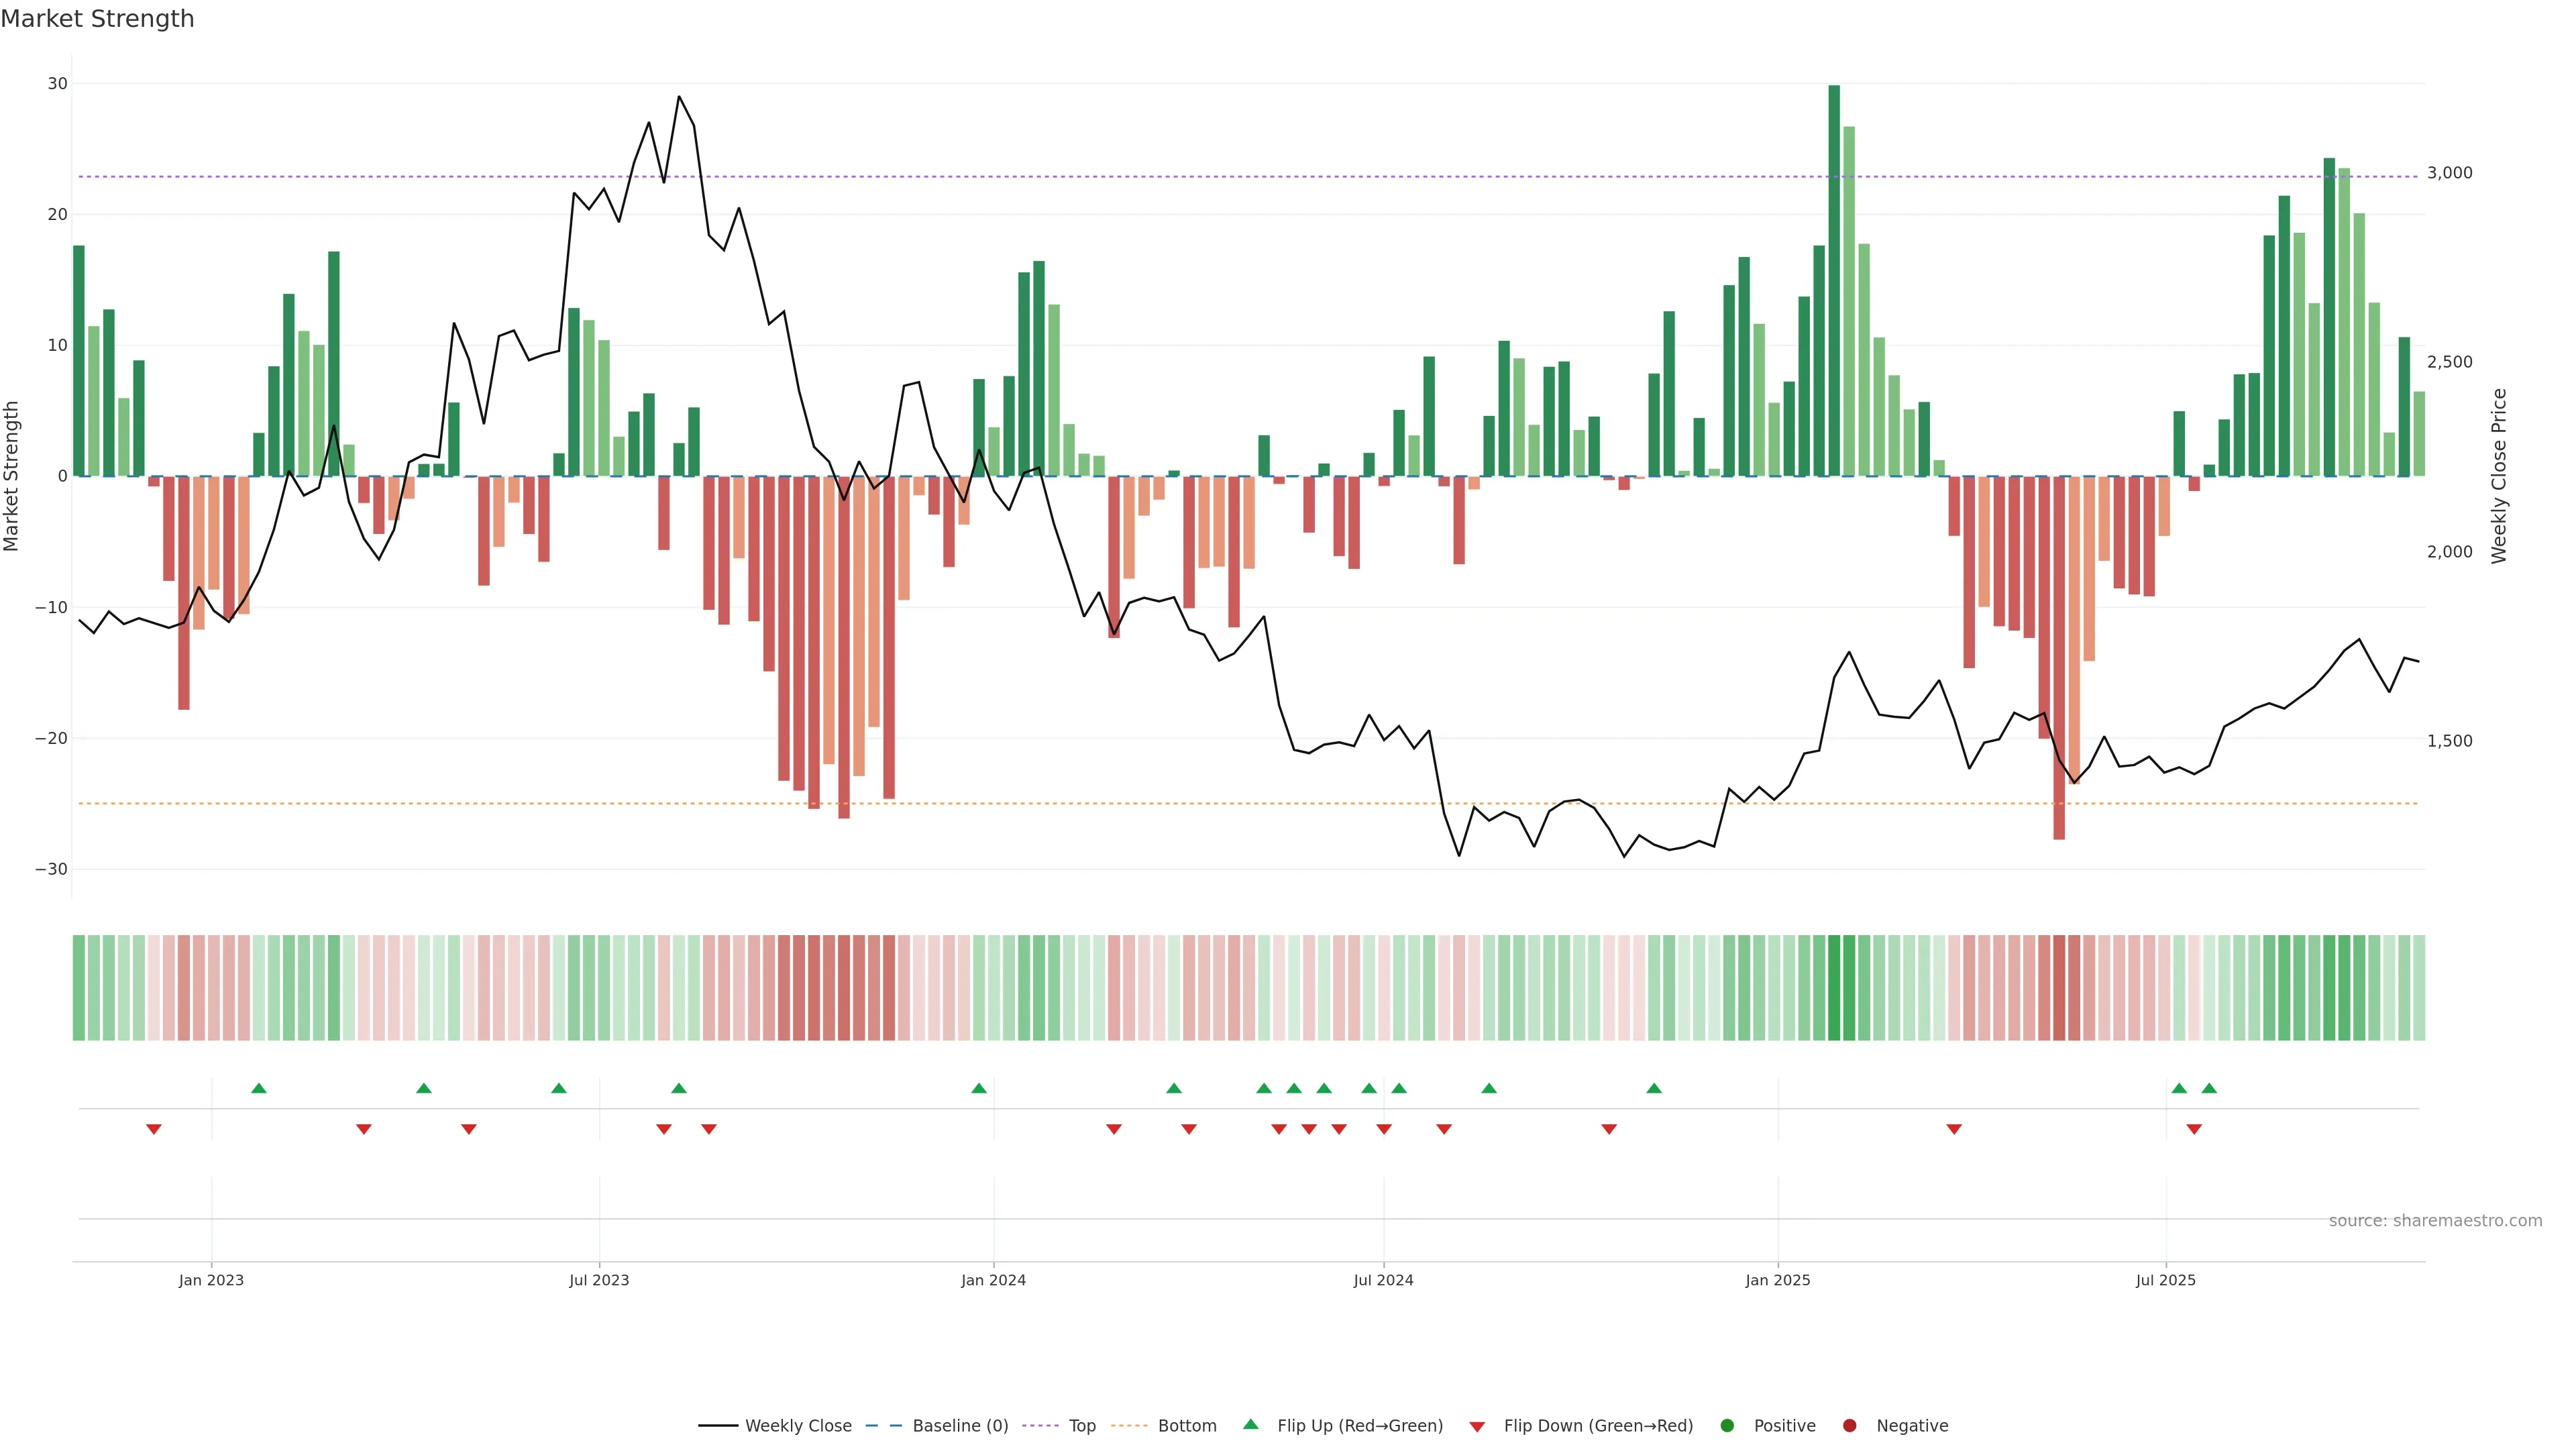Click Flip Up green triangle legend icon
The image size is (2576, 1449).
1250,1424
